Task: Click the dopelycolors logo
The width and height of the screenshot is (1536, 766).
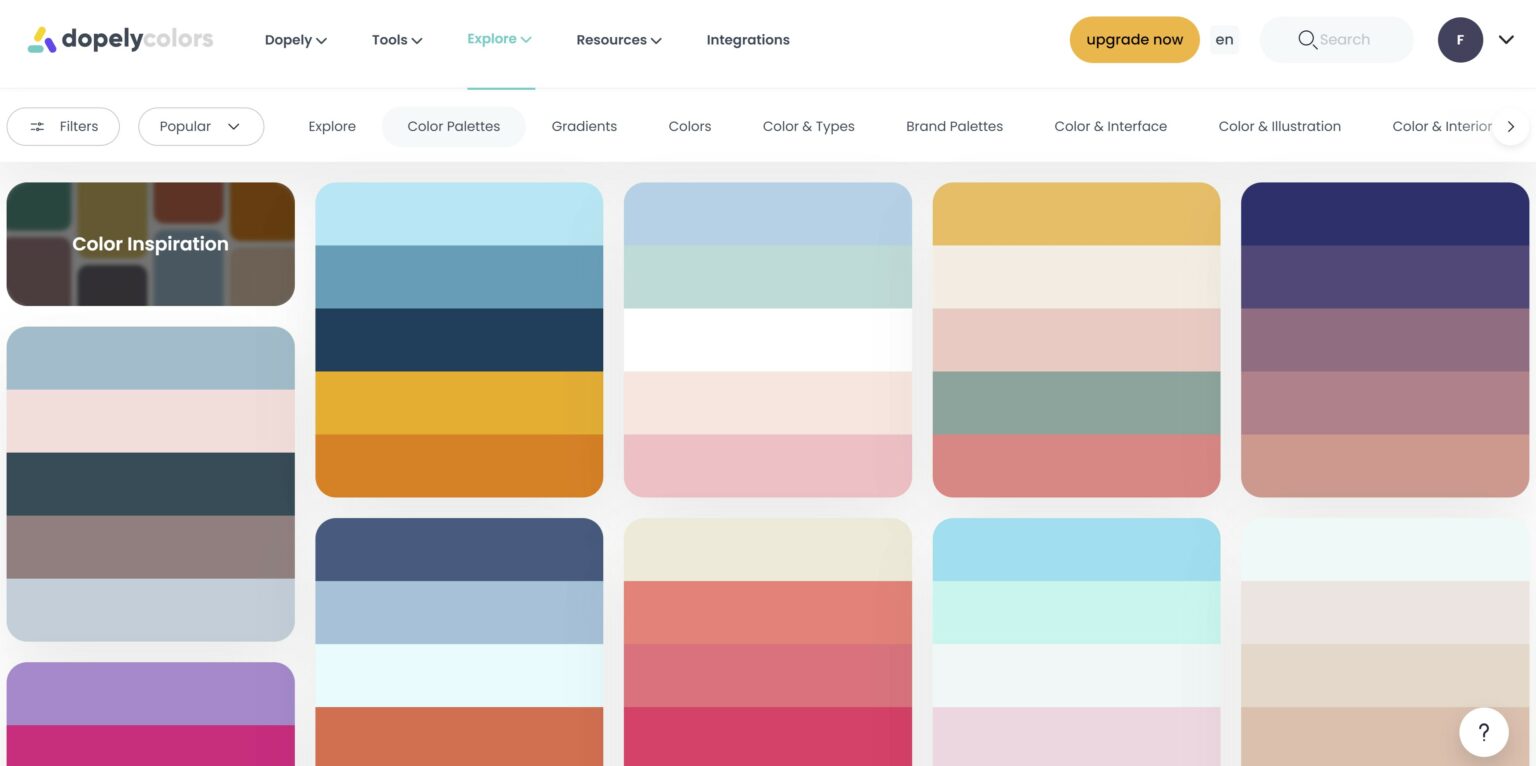Action: (120, 40)
